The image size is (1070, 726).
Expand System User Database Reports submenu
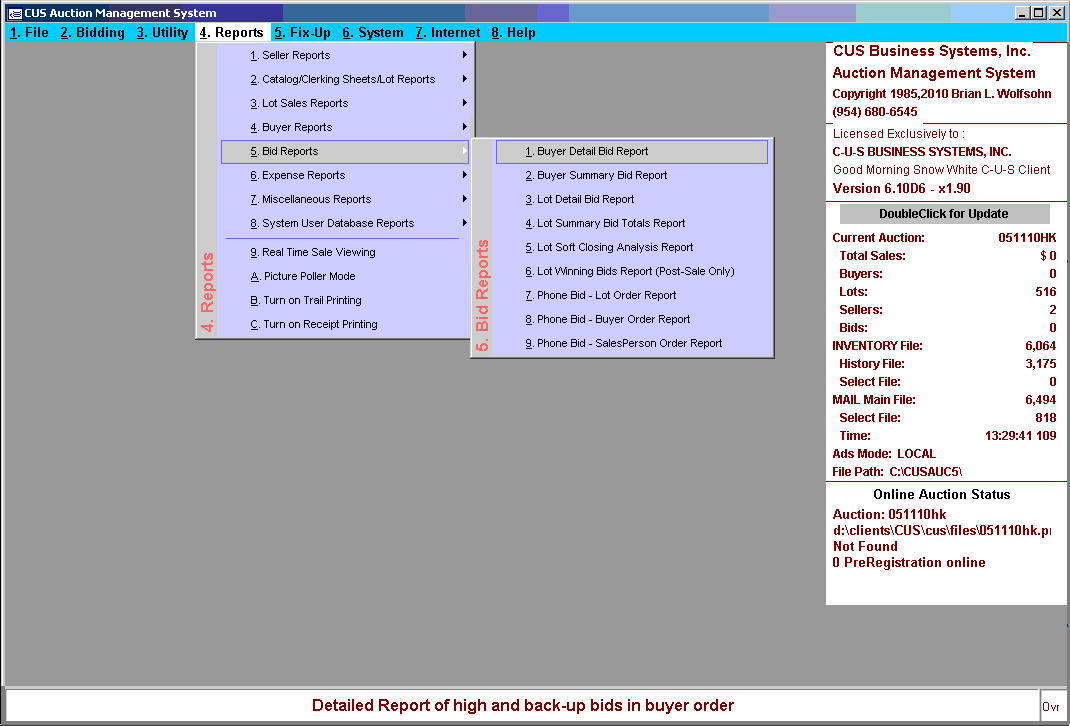point(345,223)
